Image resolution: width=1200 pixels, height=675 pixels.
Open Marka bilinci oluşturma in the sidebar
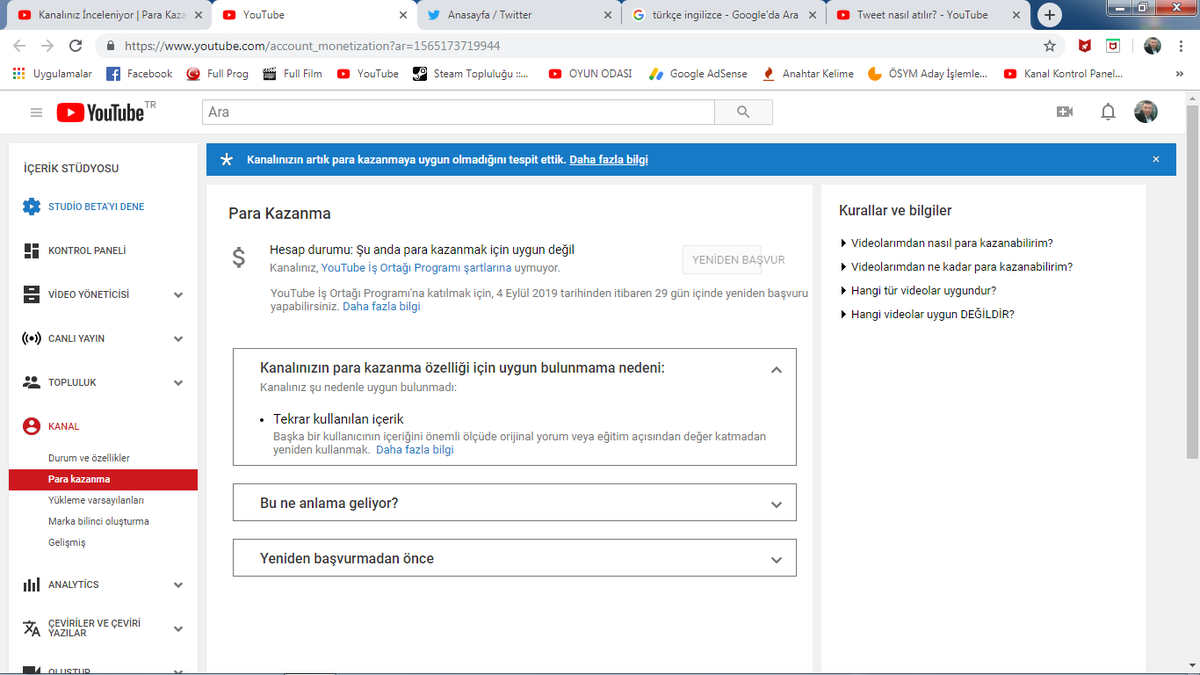(98, 521)
